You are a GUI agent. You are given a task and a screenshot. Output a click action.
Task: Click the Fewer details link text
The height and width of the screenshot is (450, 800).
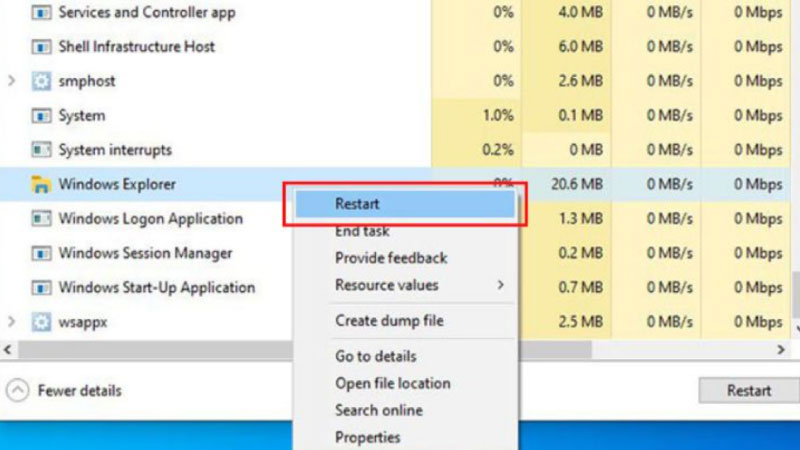click(80, 391)
